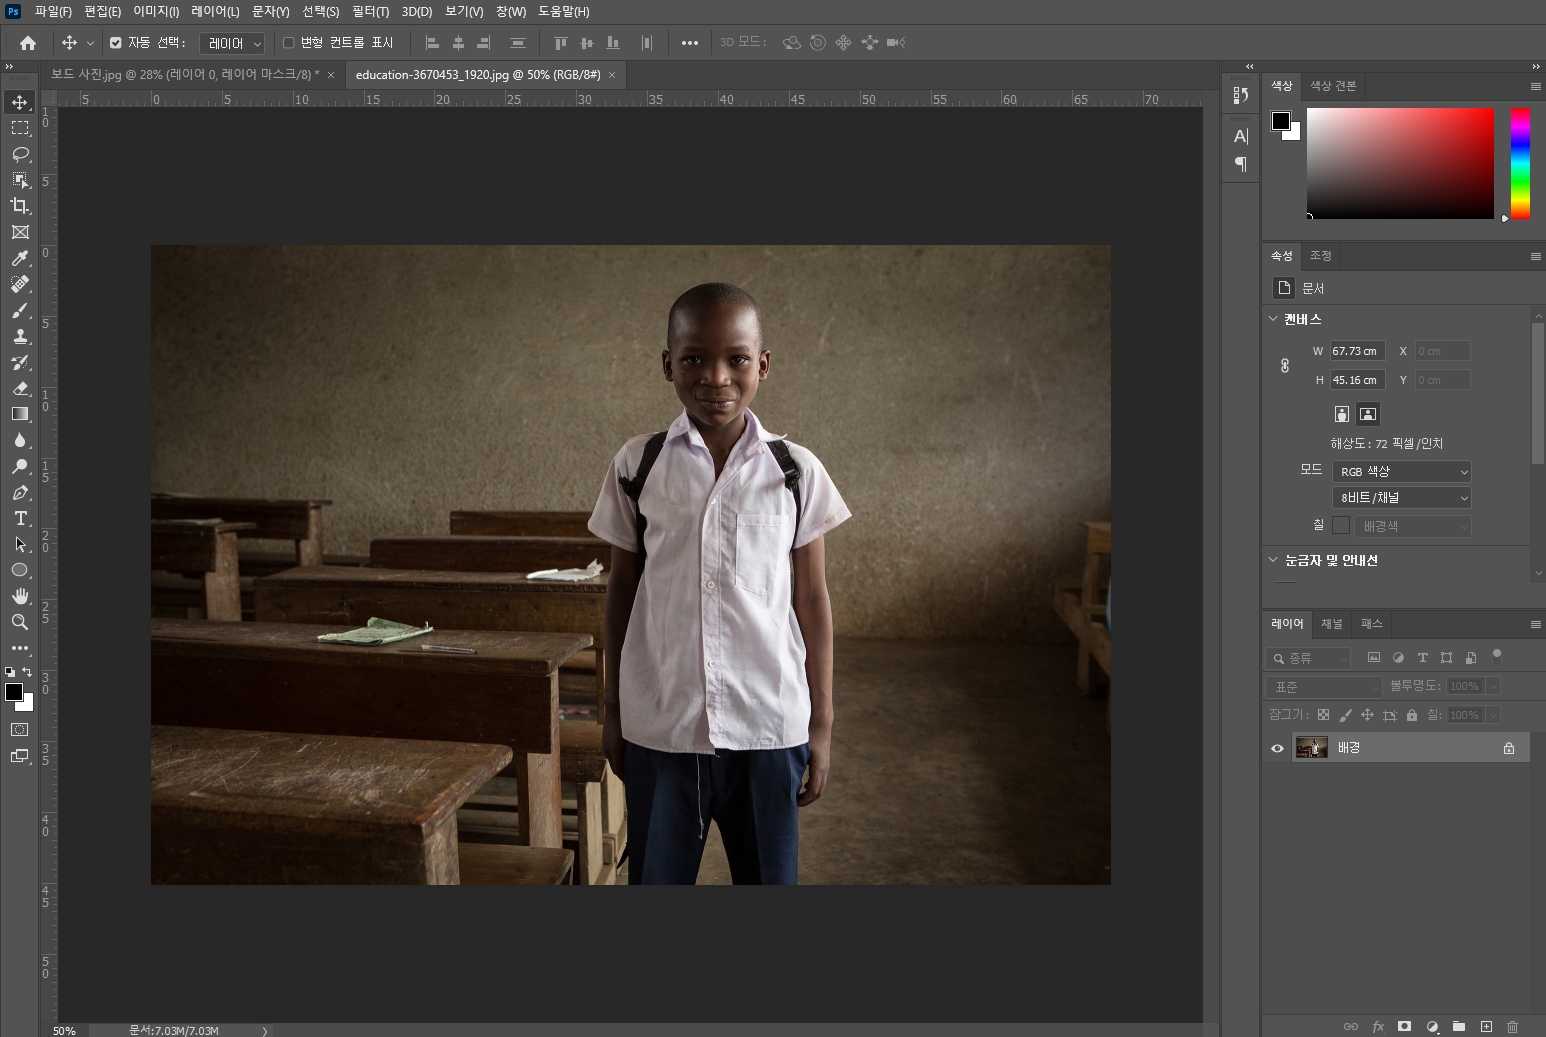Screen dimensions: 1546x1037
Task: Toggle filter for pixel layers
Action: 1374,657
